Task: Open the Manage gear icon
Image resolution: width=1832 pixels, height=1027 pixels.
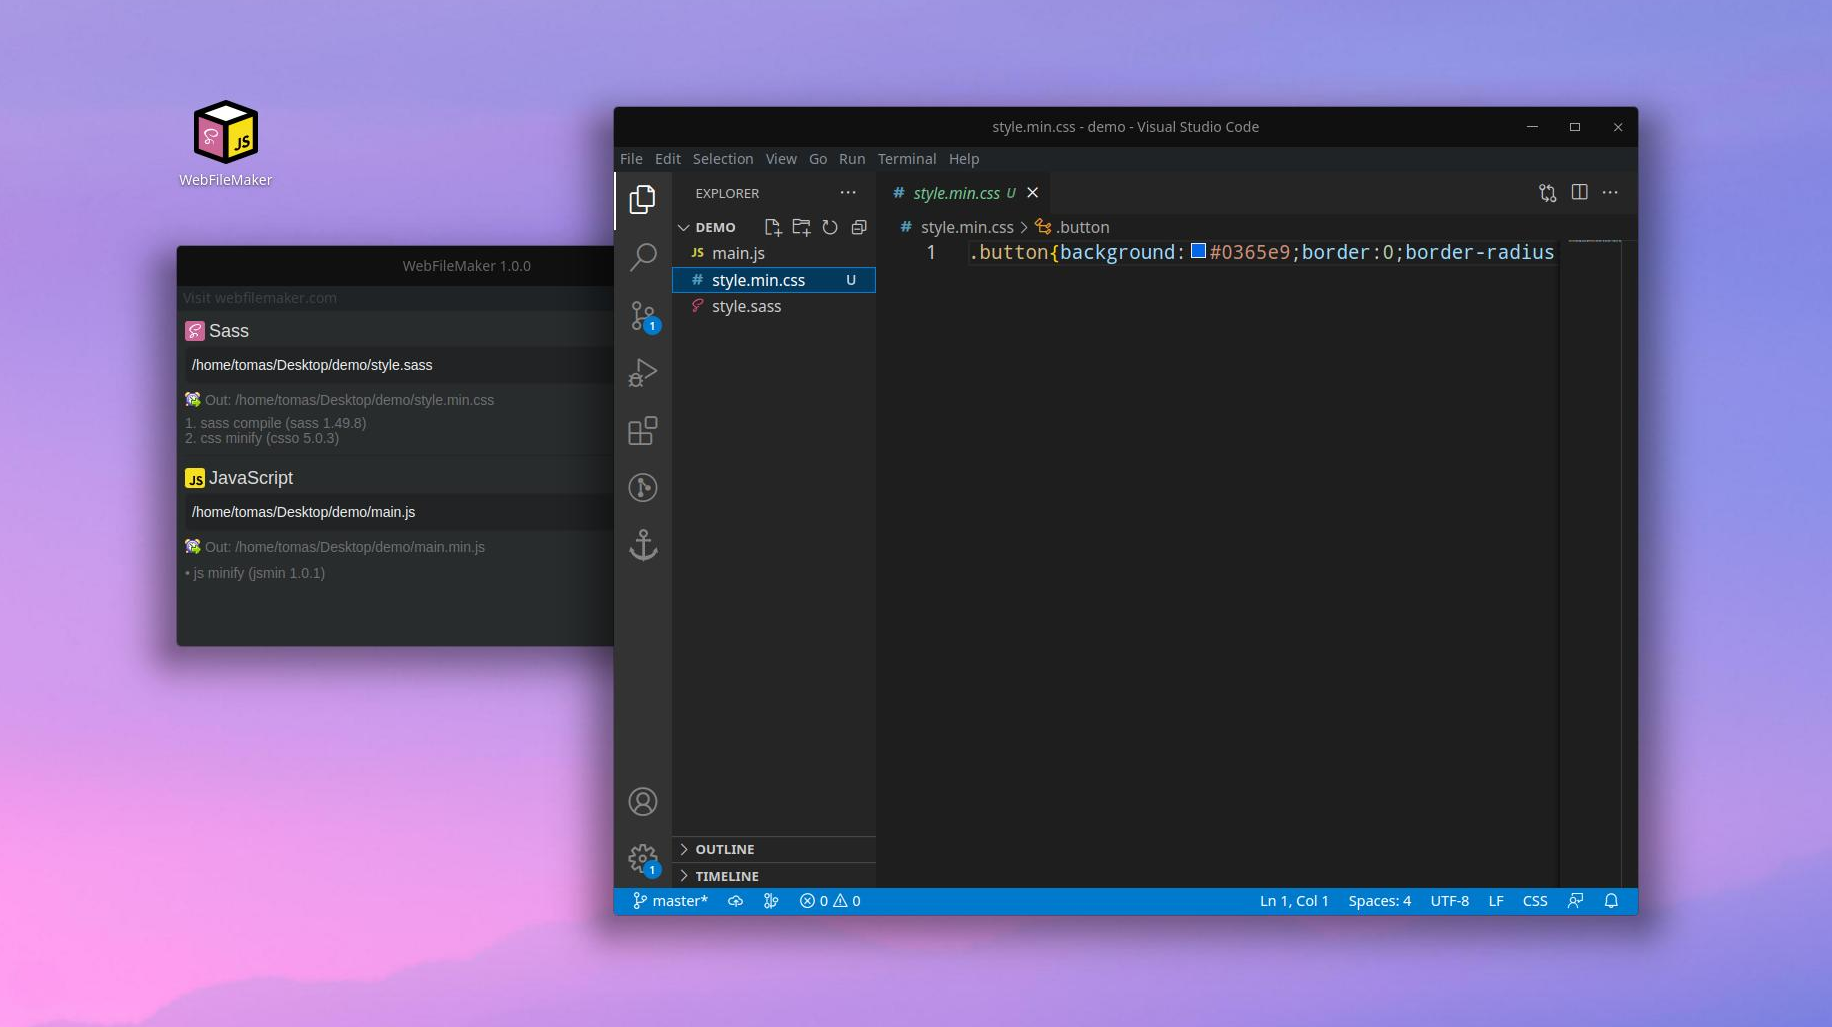Action: click(643, 859)
